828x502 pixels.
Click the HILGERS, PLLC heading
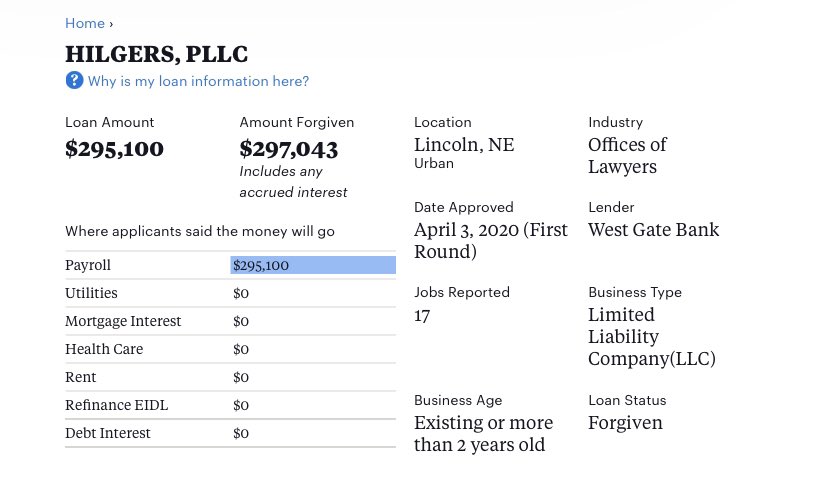click(x=156, y=54)
